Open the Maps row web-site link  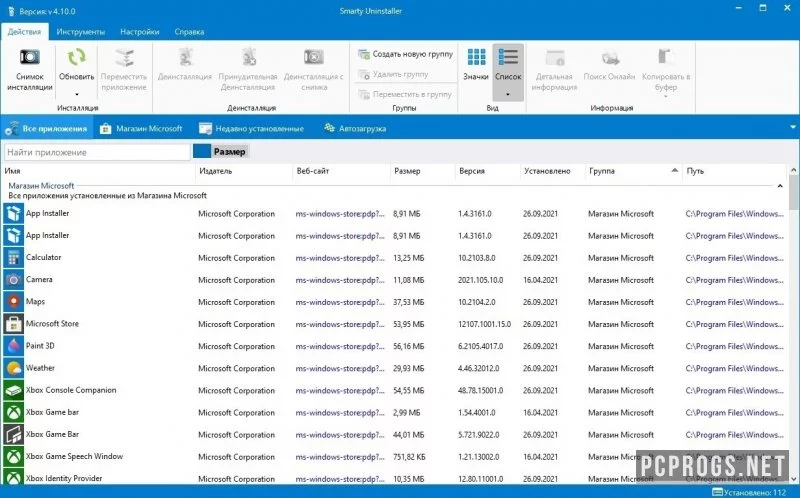click(x=340, y=302)
